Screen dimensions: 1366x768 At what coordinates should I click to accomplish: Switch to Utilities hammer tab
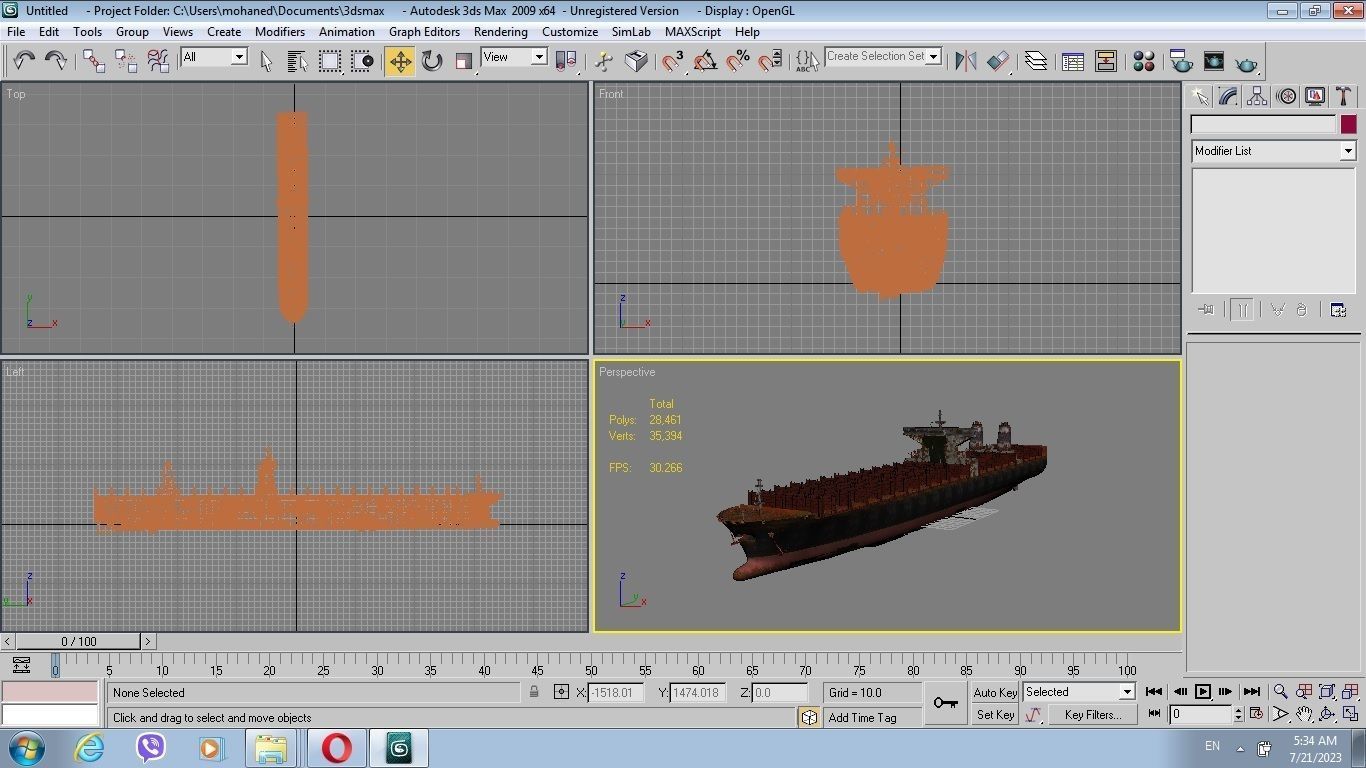pos(1344,96)
